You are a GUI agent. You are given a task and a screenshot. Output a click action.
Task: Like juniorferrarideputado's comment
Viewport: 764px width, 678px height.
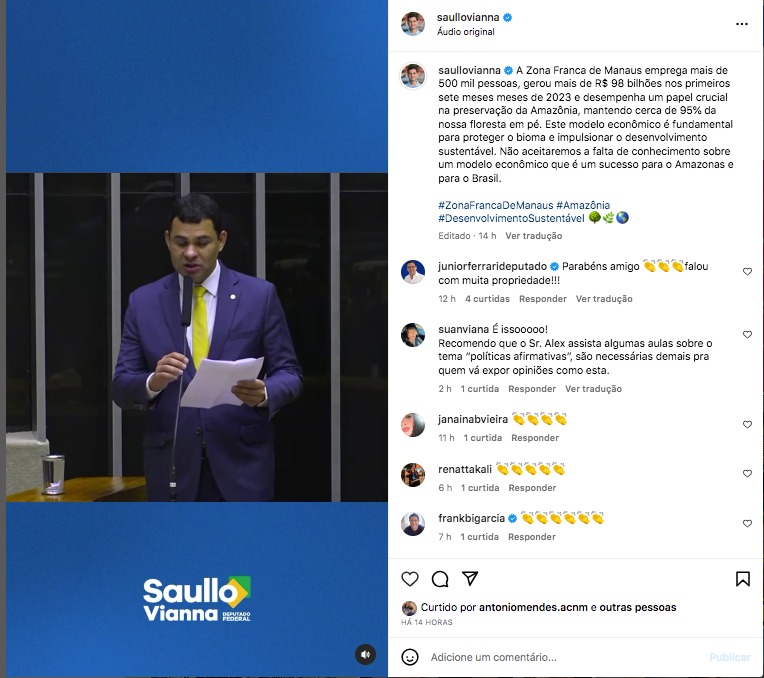pyautogui.click(x=747, y=271)
